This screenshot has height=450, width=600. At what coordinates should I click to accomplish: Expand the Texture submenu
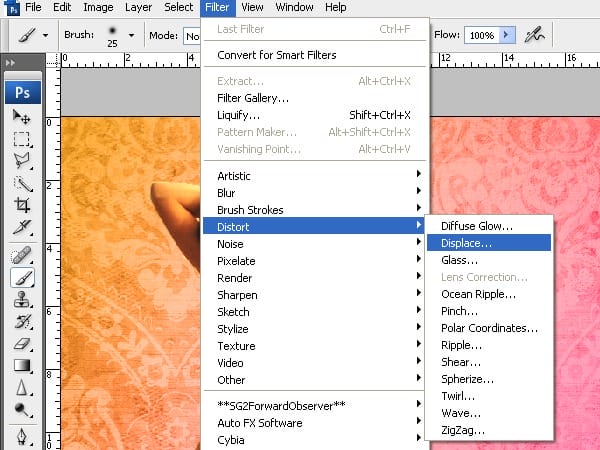point(315,346)
